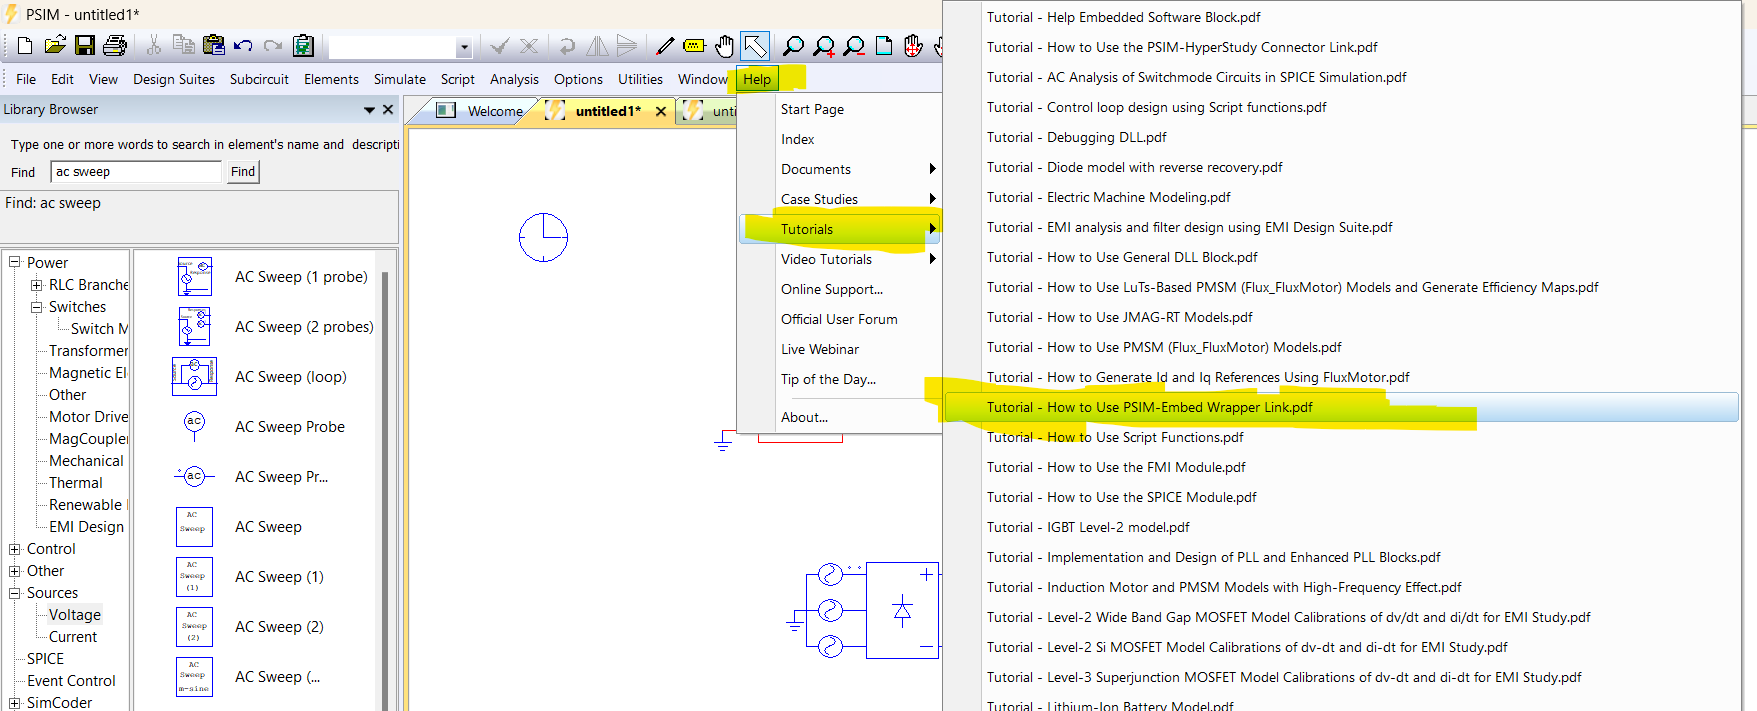Click the Find button in Library Browser
This screenshot has height=711, width=1757.
pyautogui.click(x=243, y=172)
